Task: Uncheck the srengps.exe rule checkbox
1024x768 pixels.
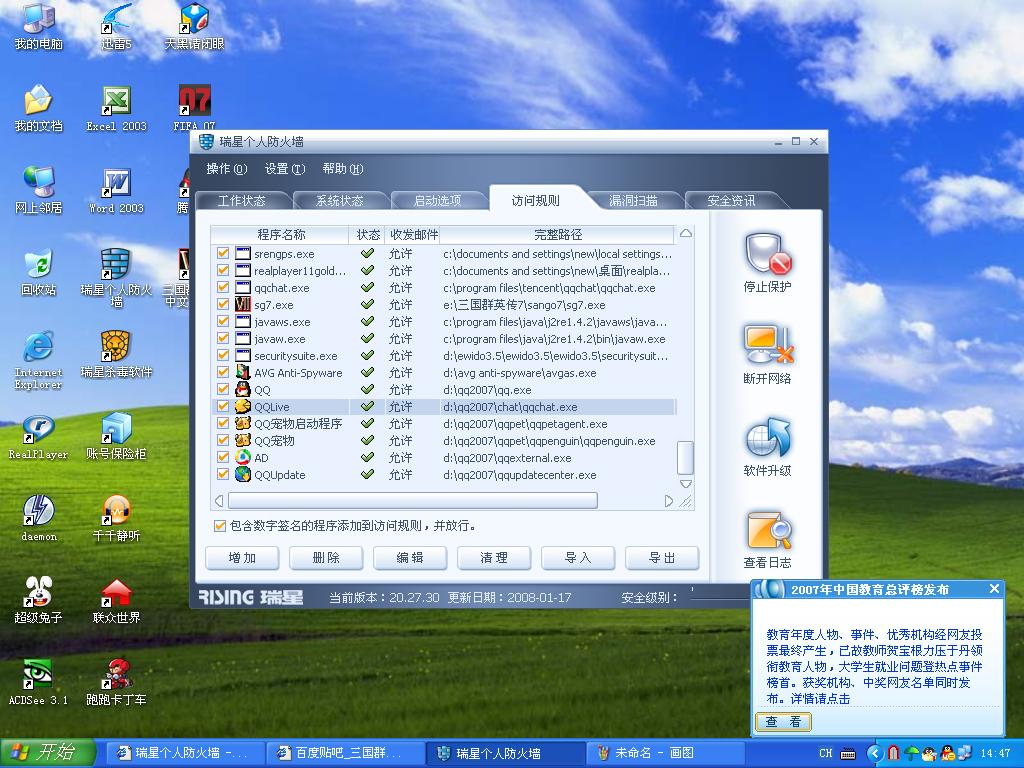Action: point(223,253)
